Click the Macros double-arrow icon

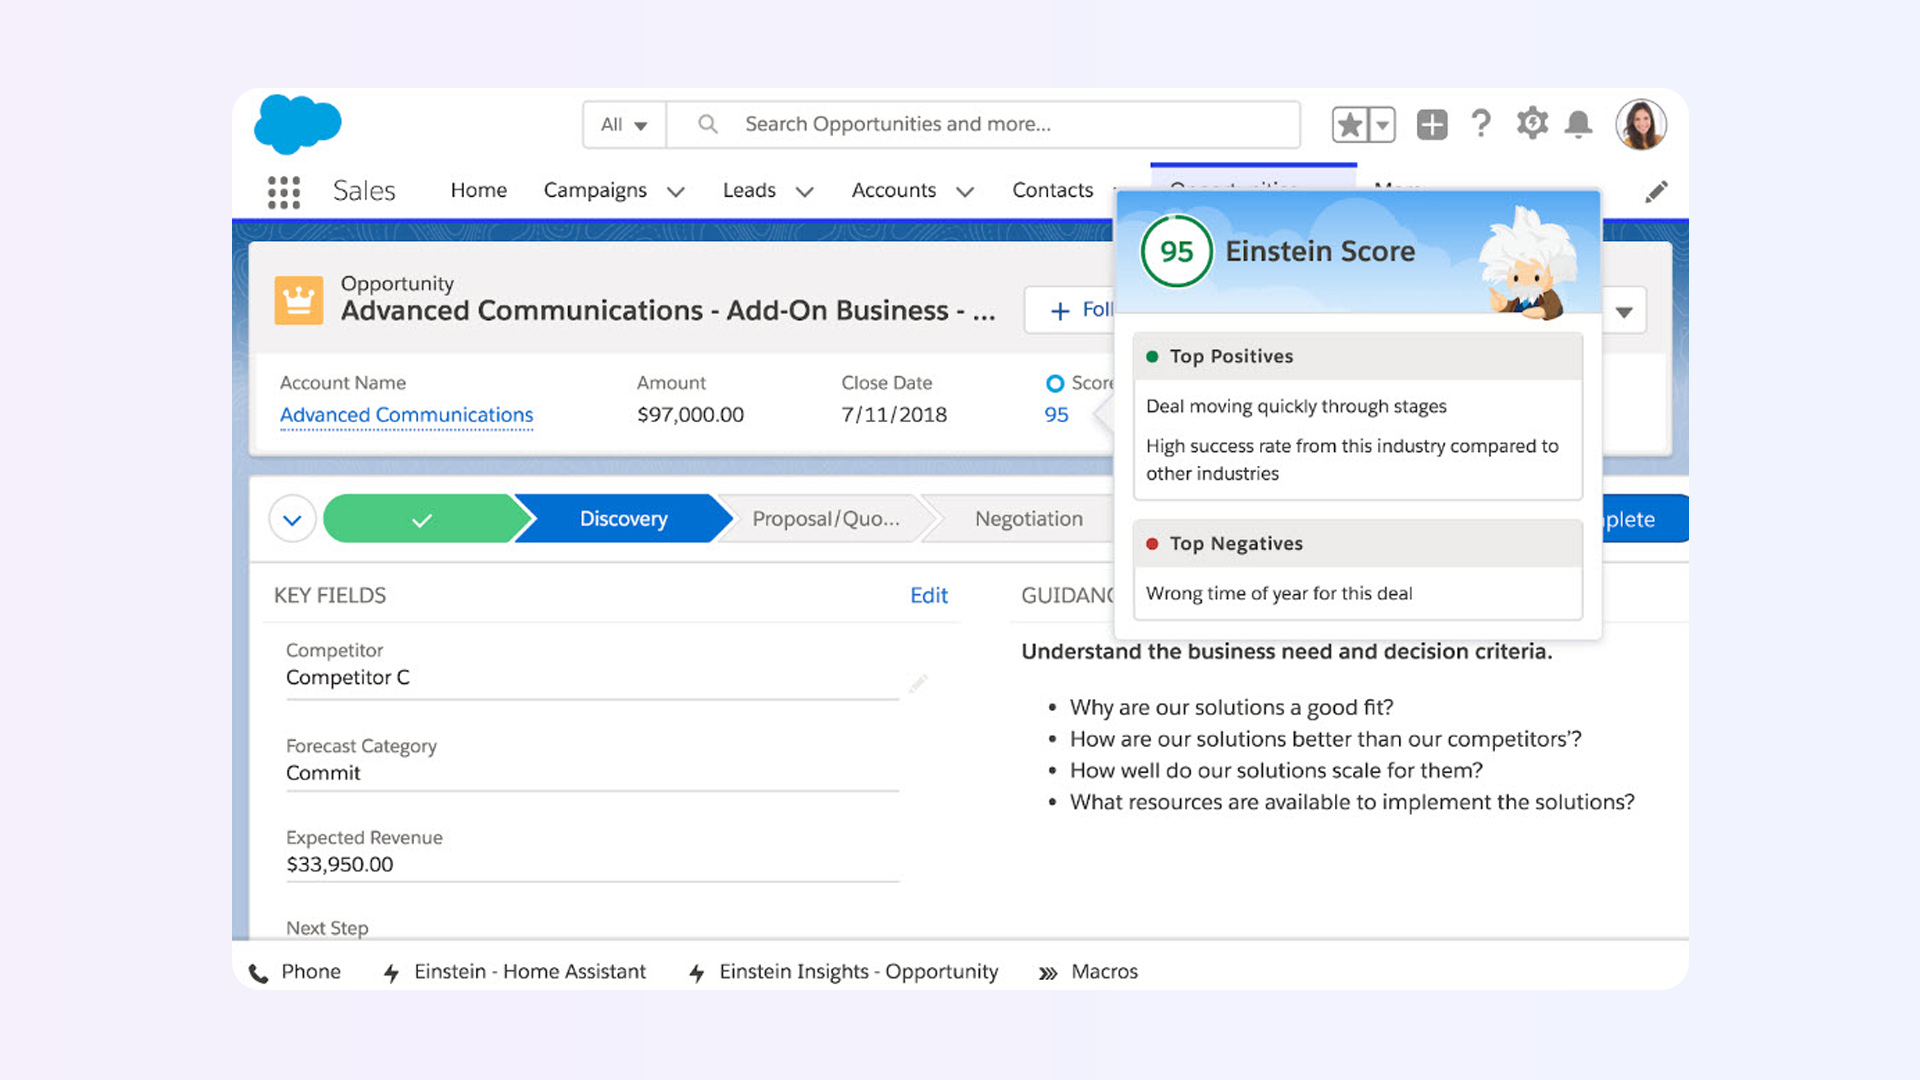(1047, 974)
